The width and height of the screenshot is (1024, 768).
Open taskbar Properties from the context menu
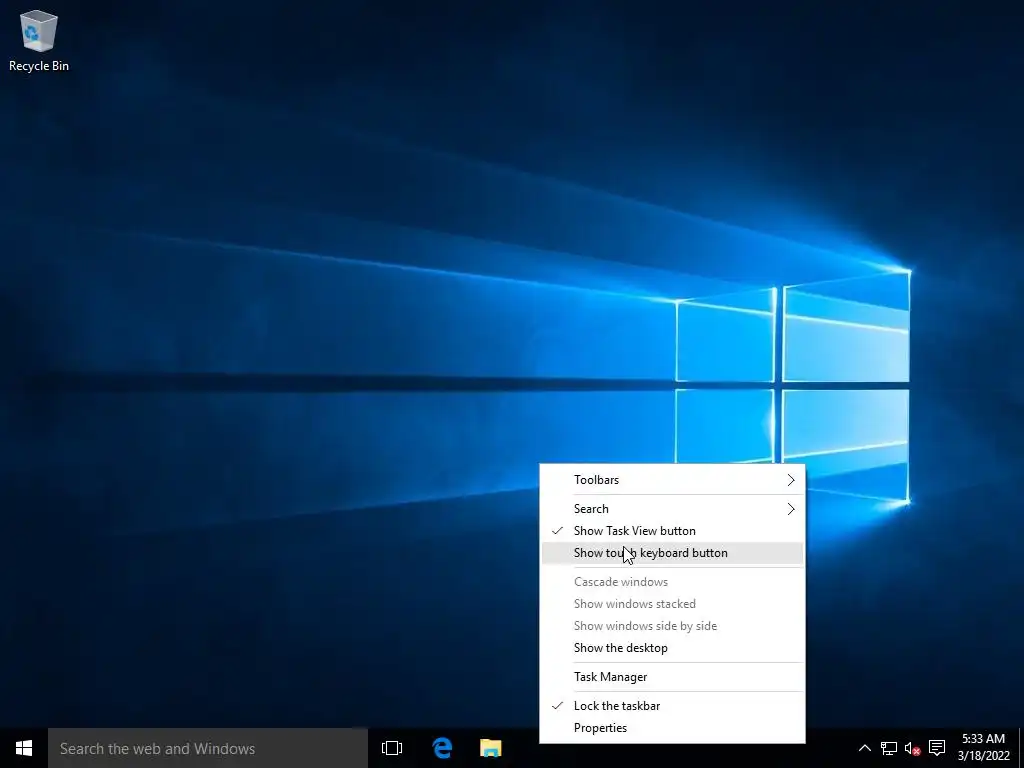tap(672, 728)
